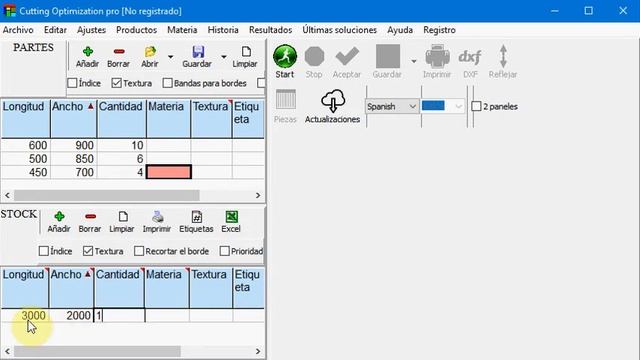Add a new part with Añadir in PARTES

point(87,57)
